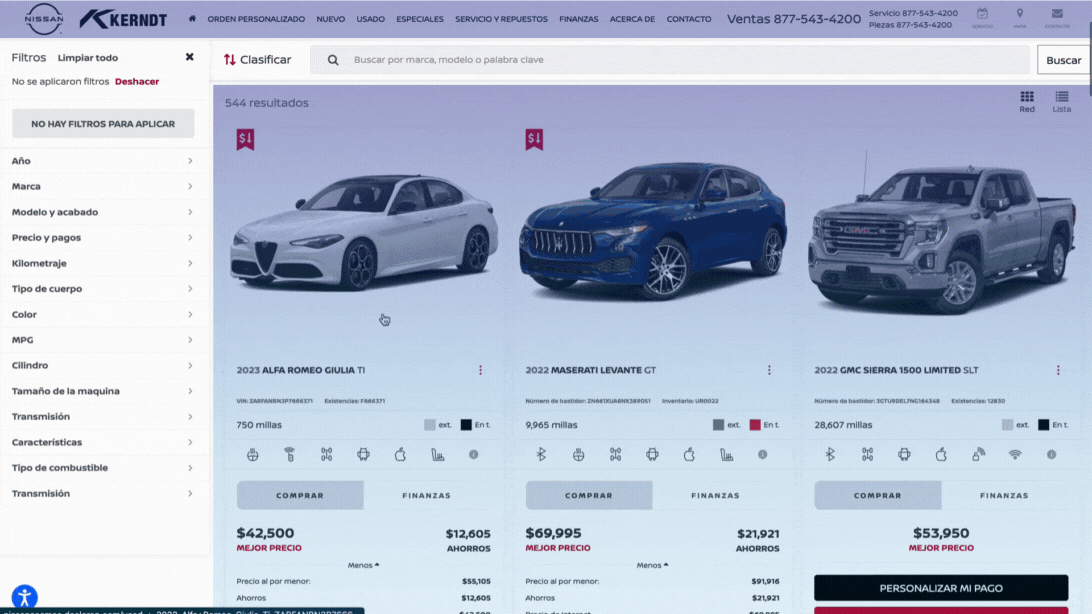Expand the Tamaño de la maquina filter

(x=102, y=391)
